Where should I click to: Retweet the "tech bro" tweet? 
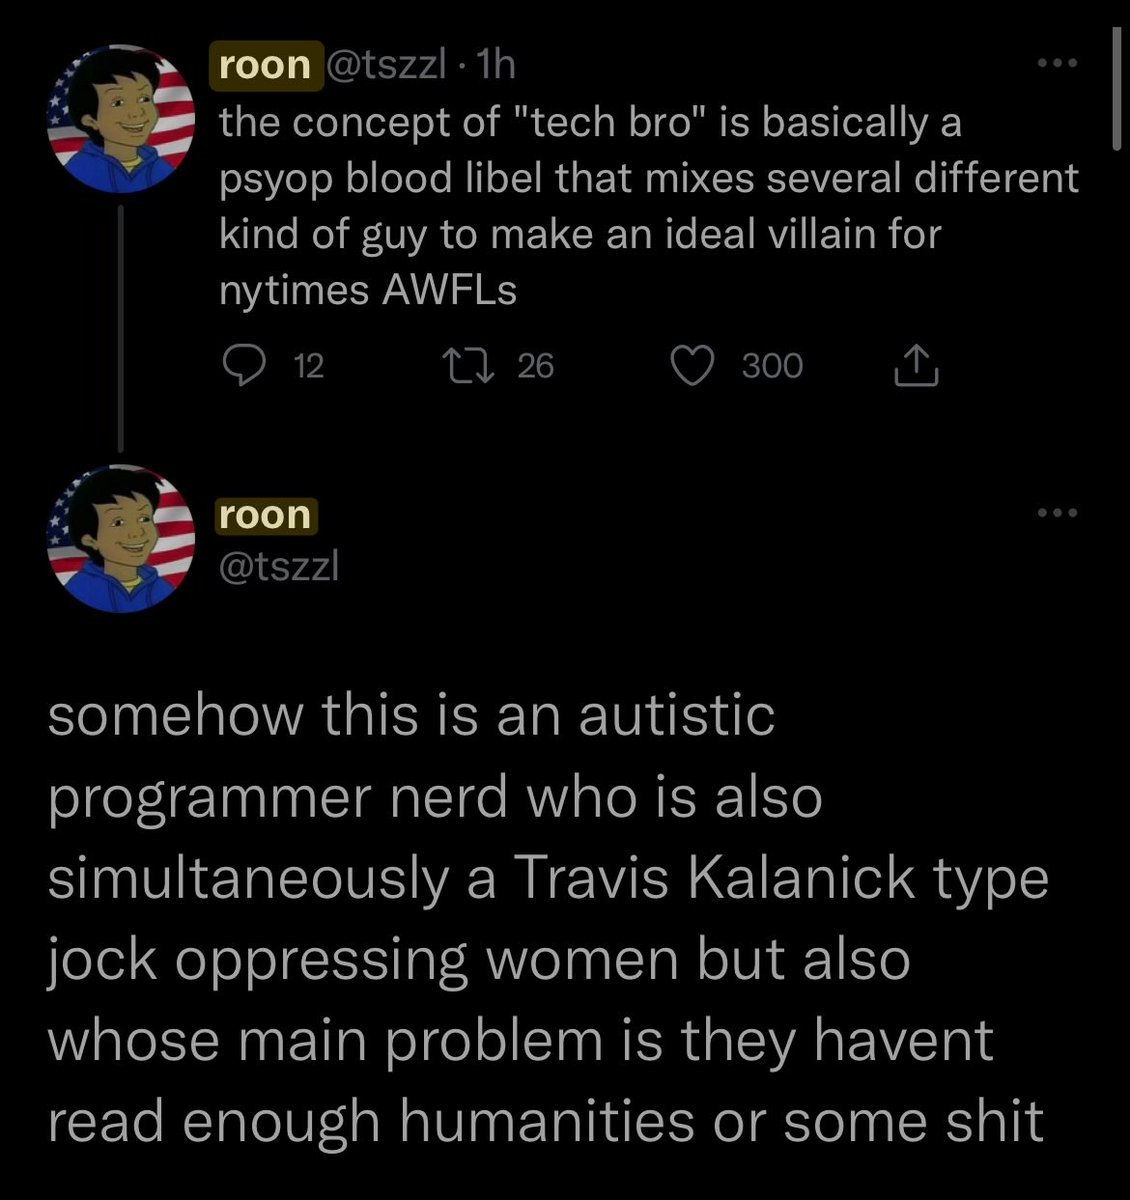(x=468, y=367)
